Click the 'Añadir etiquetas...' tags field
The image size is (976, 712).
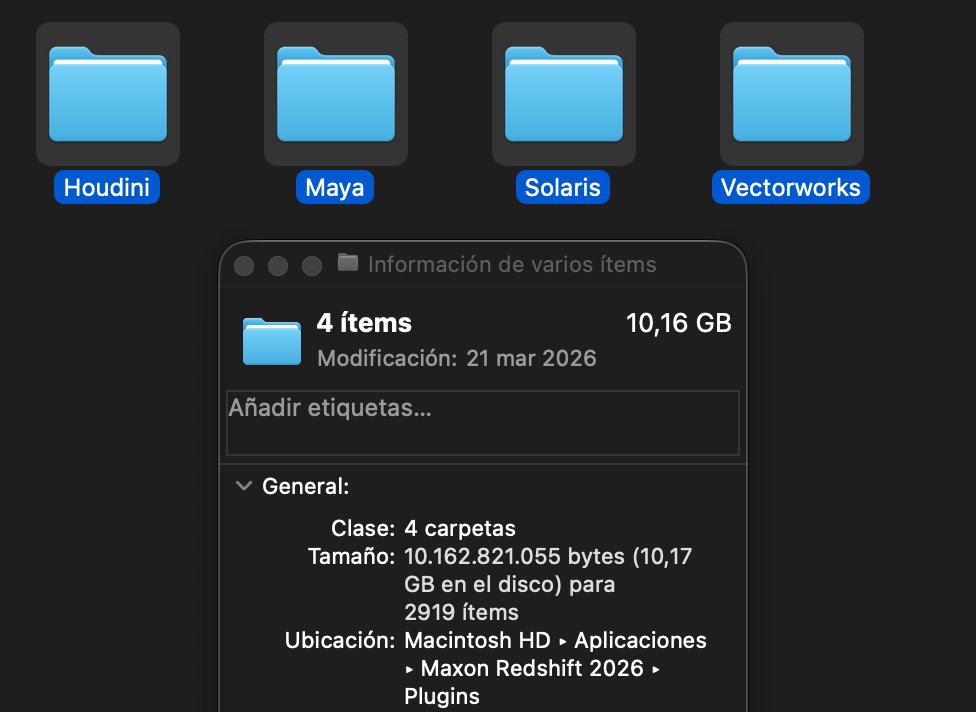point(483,423)
